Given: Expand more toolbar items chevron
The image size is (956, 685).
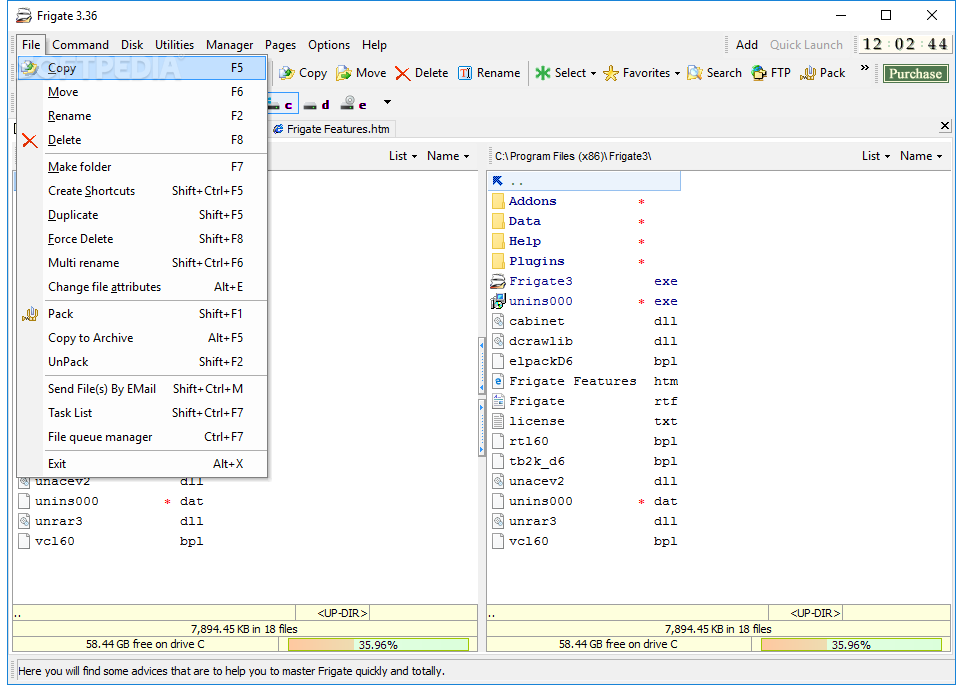Looking at the screenshot, I should pos(865,68).
